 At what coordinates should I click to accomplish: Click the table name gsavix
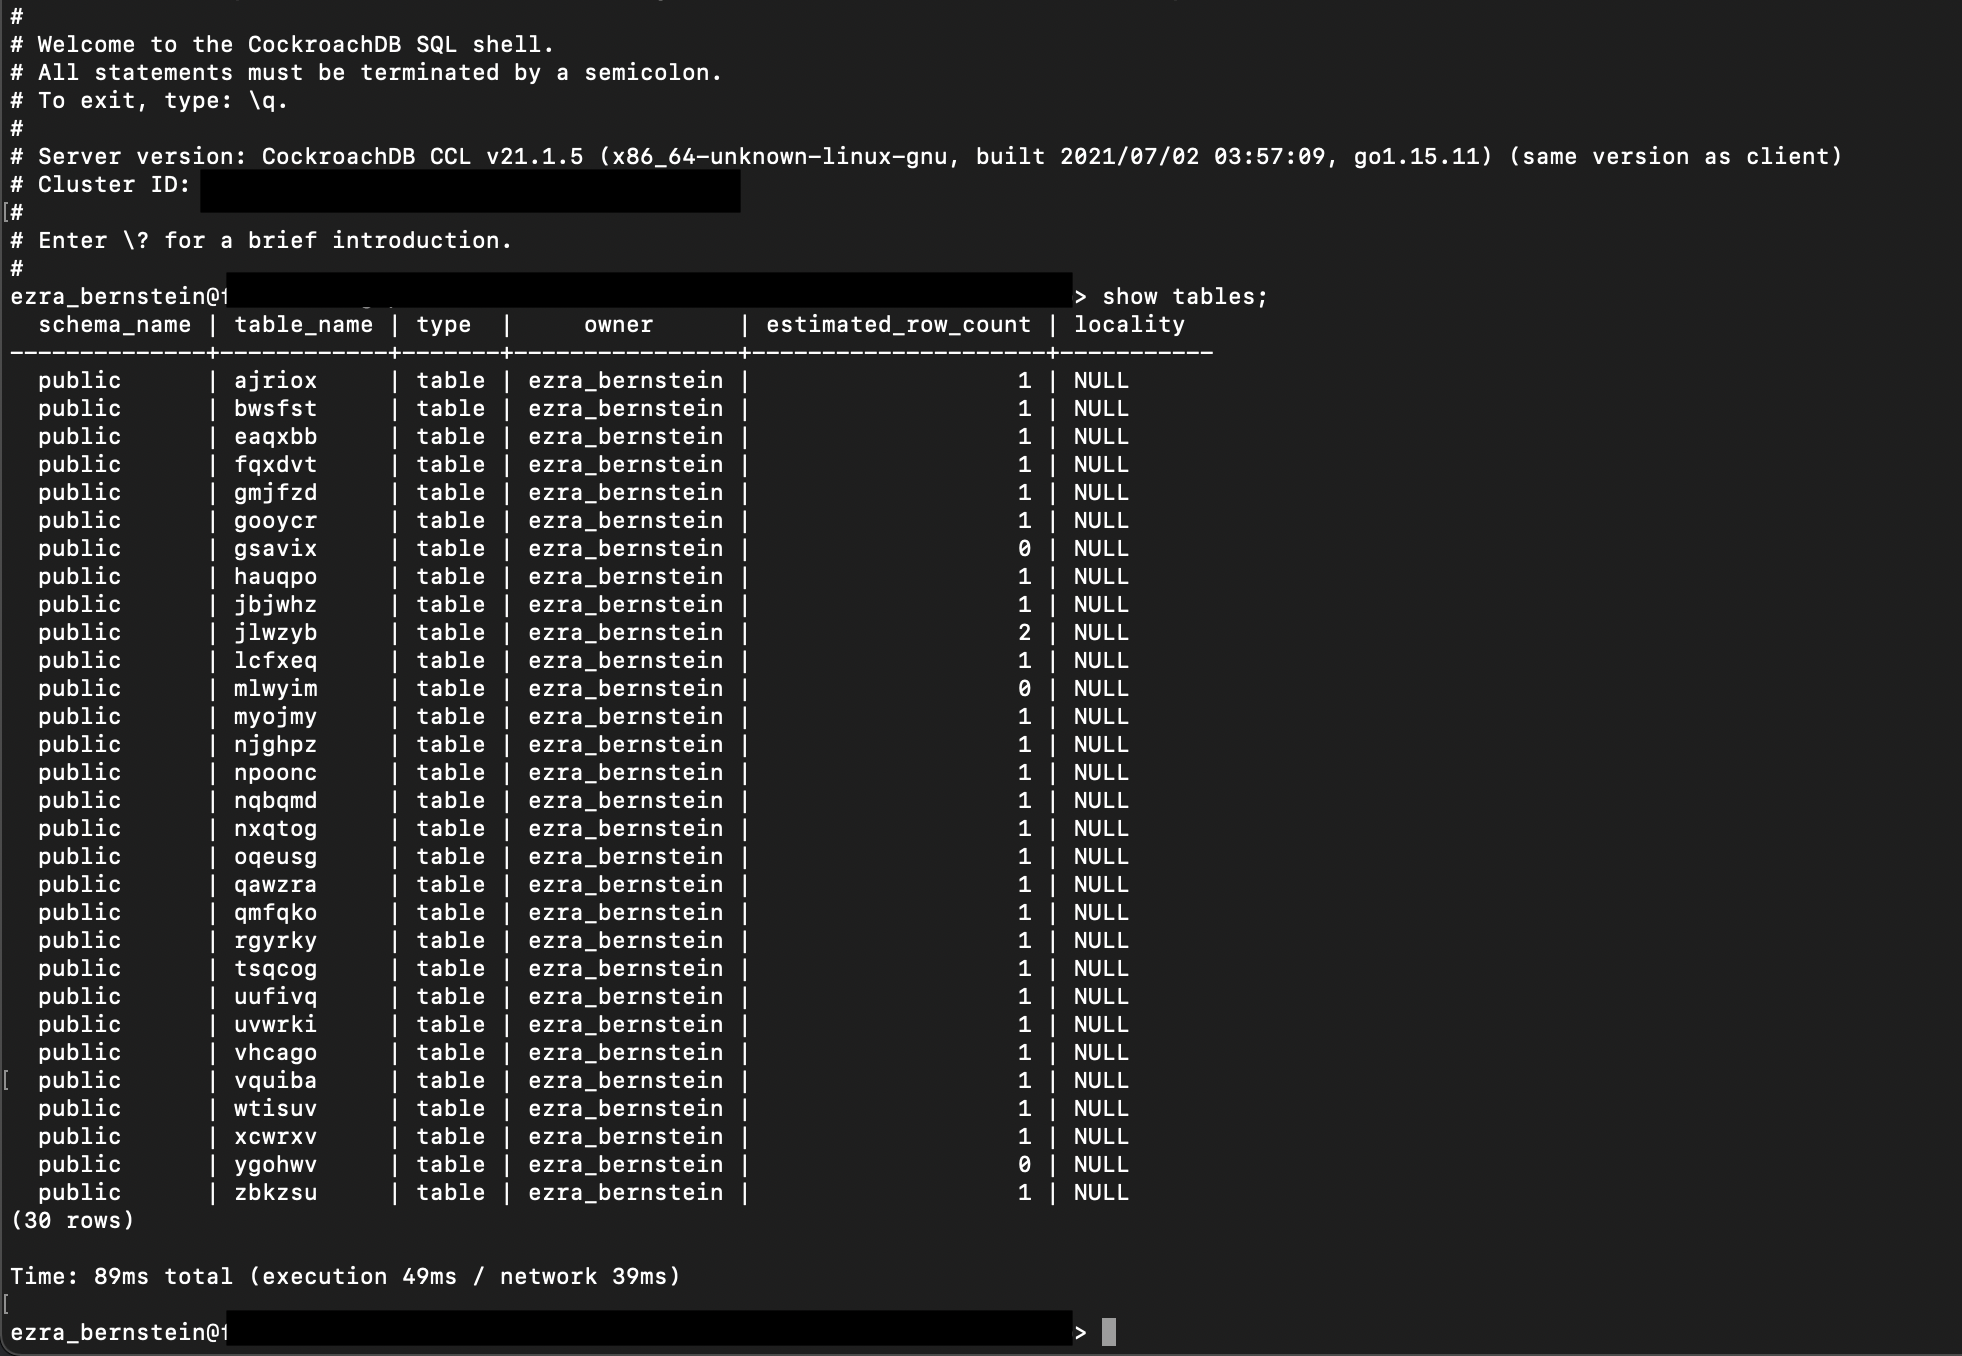pyautogui.click(x=275, y=549)
